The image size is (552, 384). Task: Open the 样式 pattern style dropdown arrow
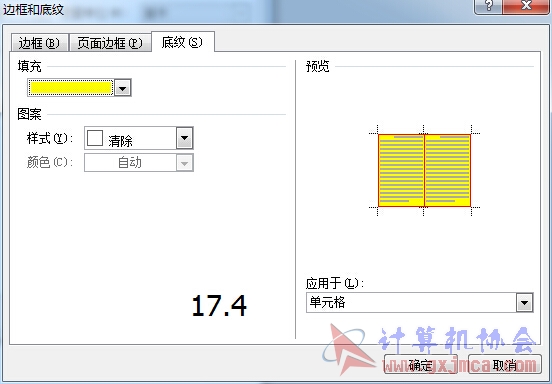coord(184,138)
